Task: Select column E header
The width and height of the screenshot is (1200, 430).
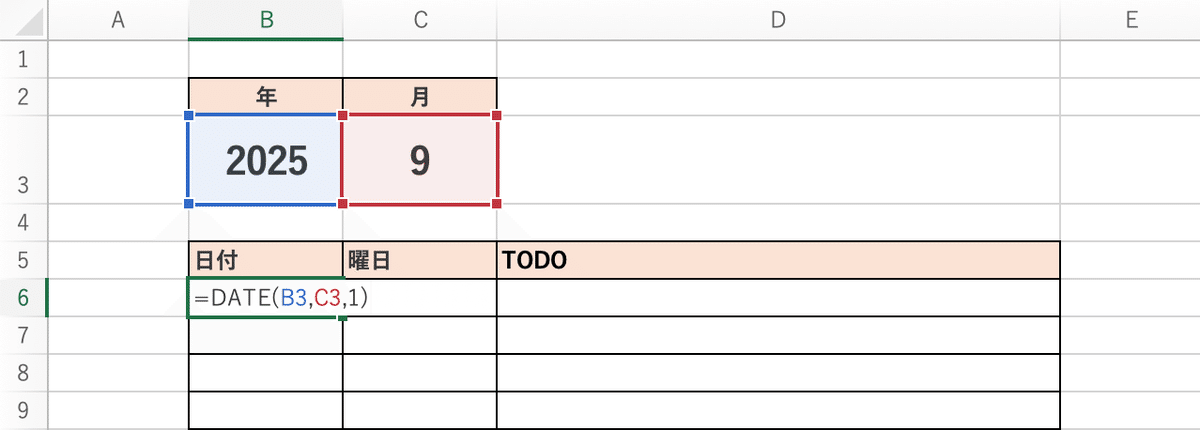Action: (x=1130, y=20)
